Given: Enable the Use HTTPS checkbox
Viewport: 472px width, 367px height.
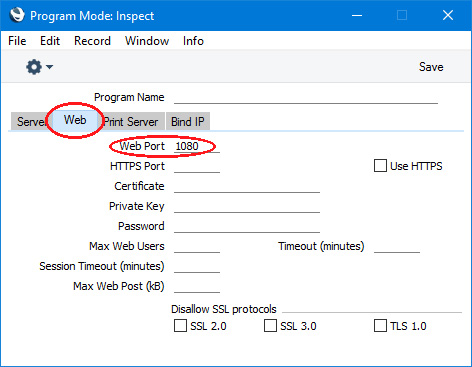Looking at the screenshot, I should (380, 166).
